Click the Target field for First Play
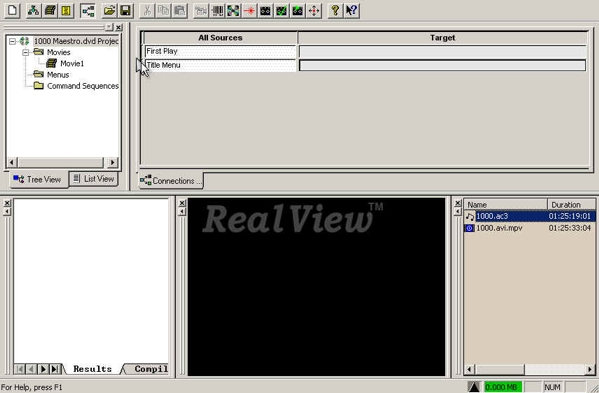Image resolution: width=599 pixels, height=393 pixels. (442, 52)
